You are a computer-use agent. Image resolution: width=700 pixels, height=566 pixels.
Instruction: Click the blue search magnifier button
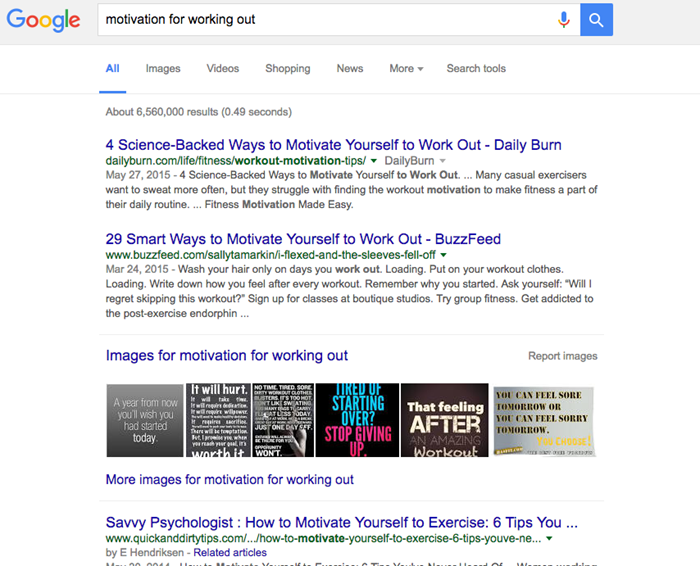(596, 20)
